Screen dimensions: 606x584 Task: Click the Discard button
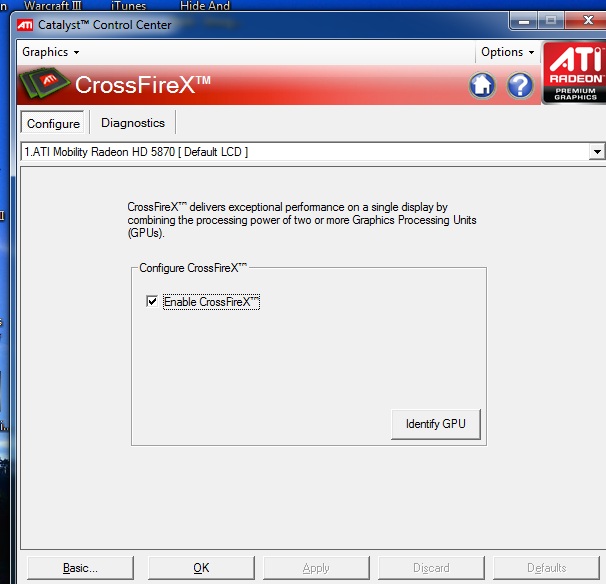(431, 568)
